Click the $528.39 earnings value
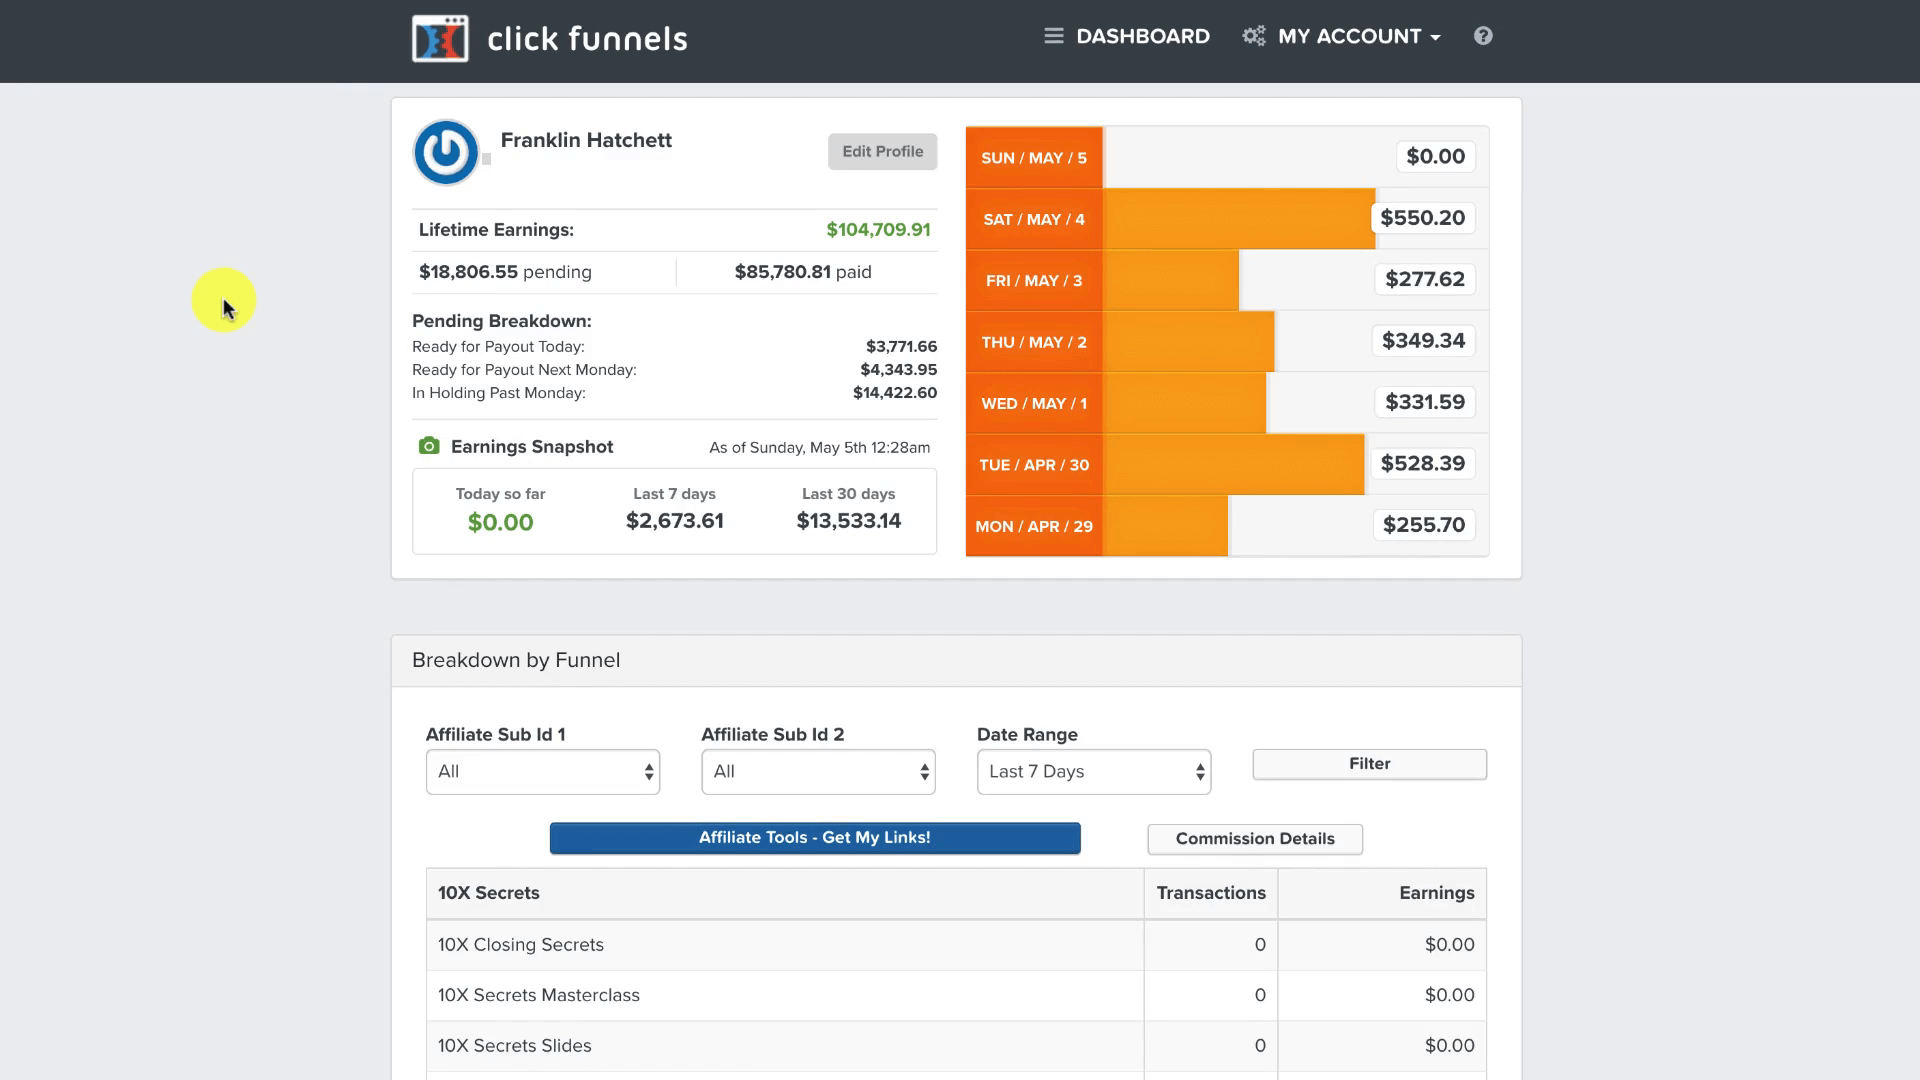 pyautogui.click(x=1422, y=464)
